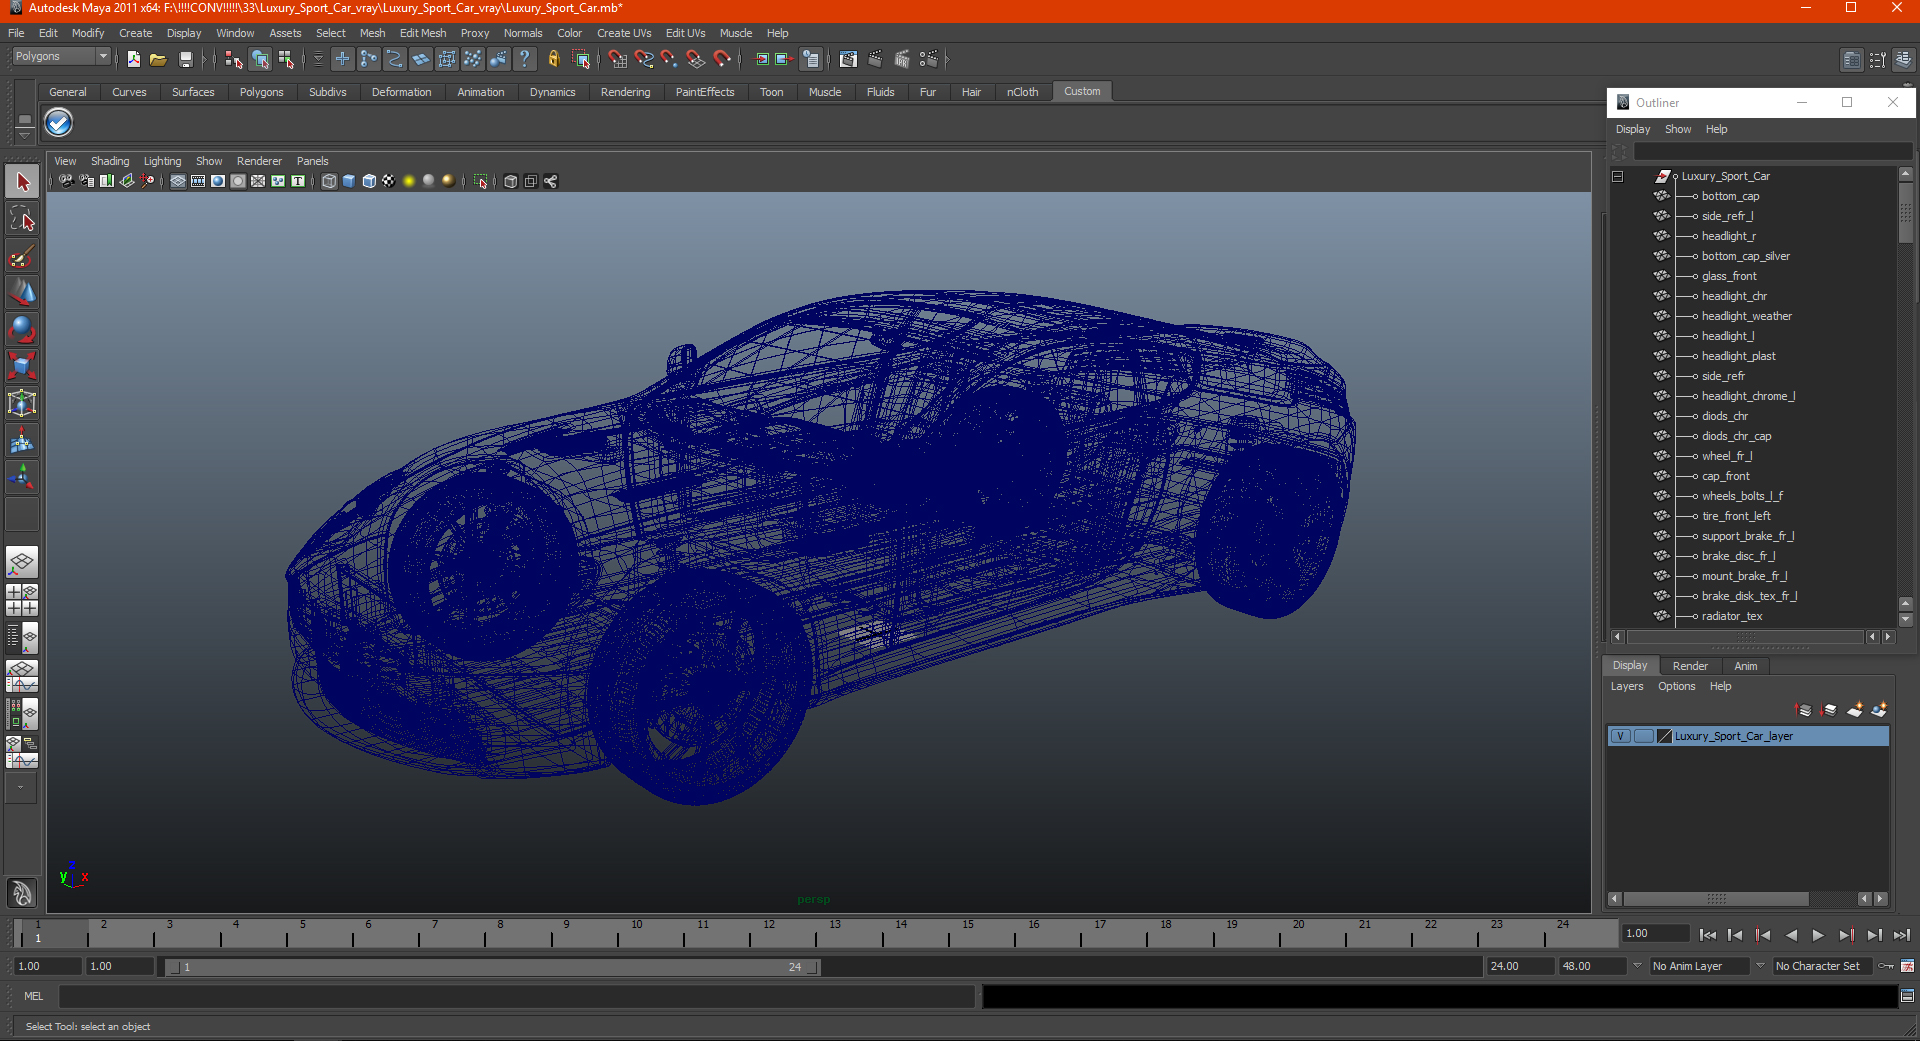
Task: Toggle the viewport Grid display icon
Action: tap(178, 181)
